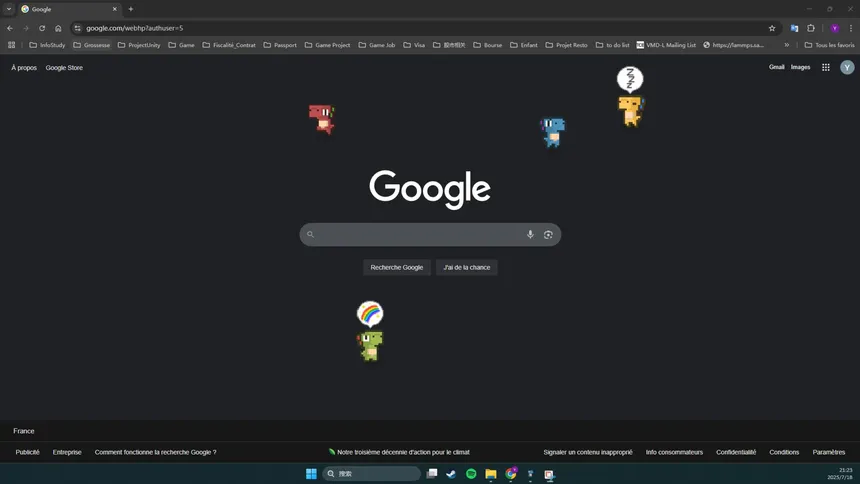Click the Windows taskbar search box

point(371,474)
